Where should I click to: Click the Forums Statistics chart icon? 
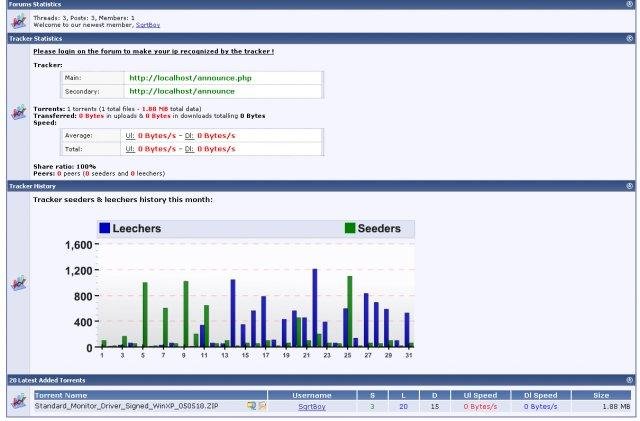click(x=18, y=21)
